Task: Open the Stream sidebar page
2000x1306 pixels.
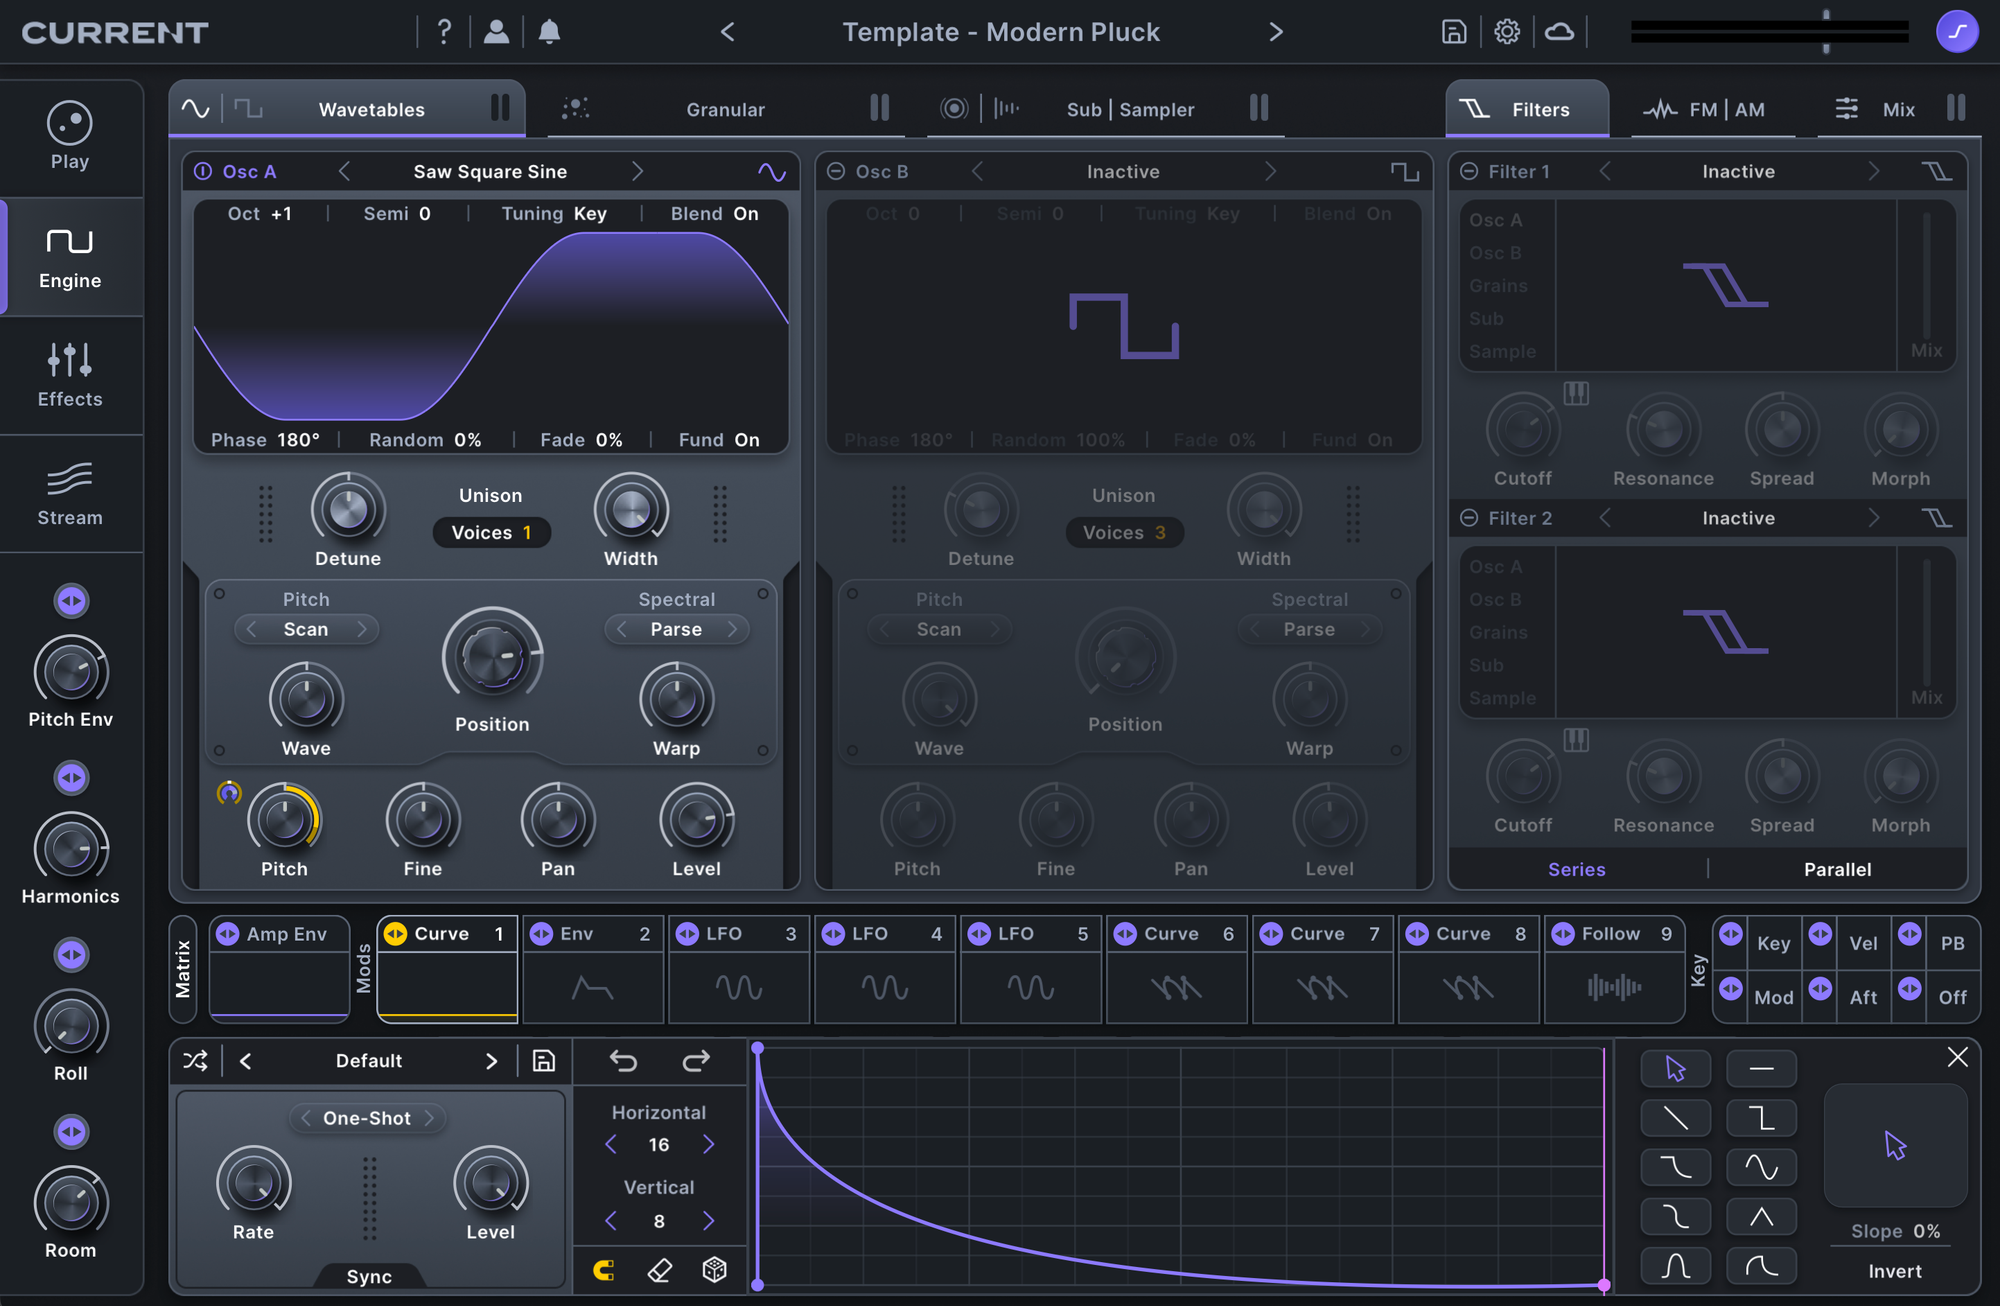Action: [x=70, y=494]
